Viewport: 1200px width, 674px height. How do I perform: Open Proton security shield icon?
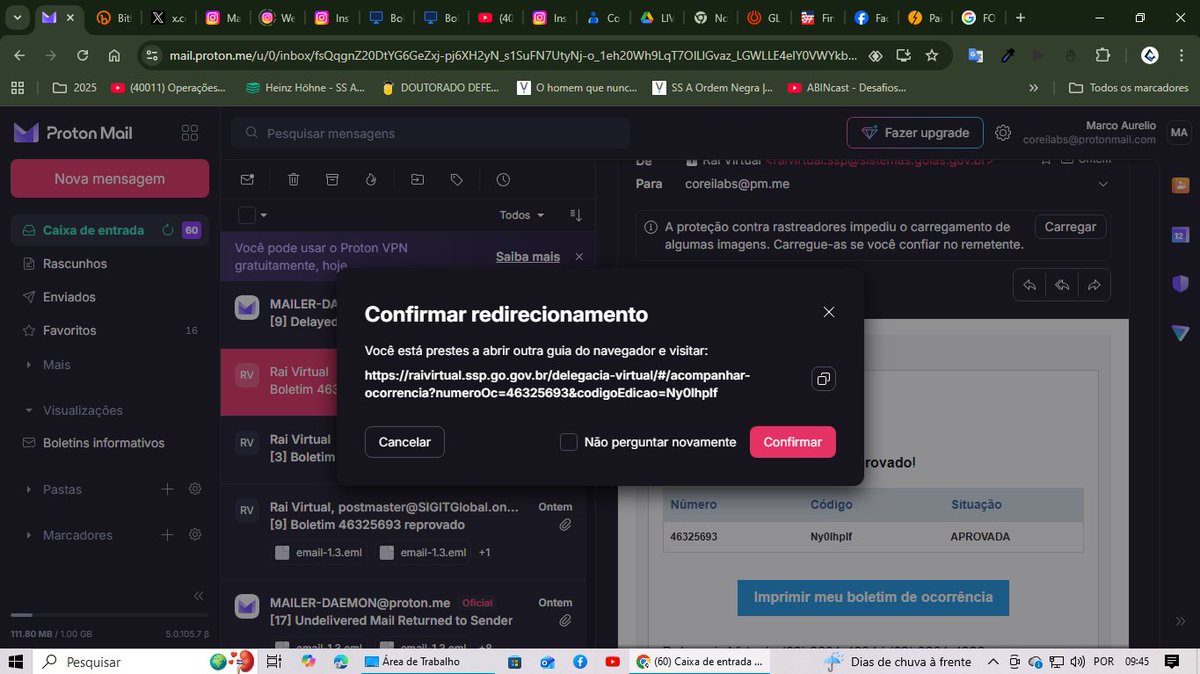(x=1180, y=283)
